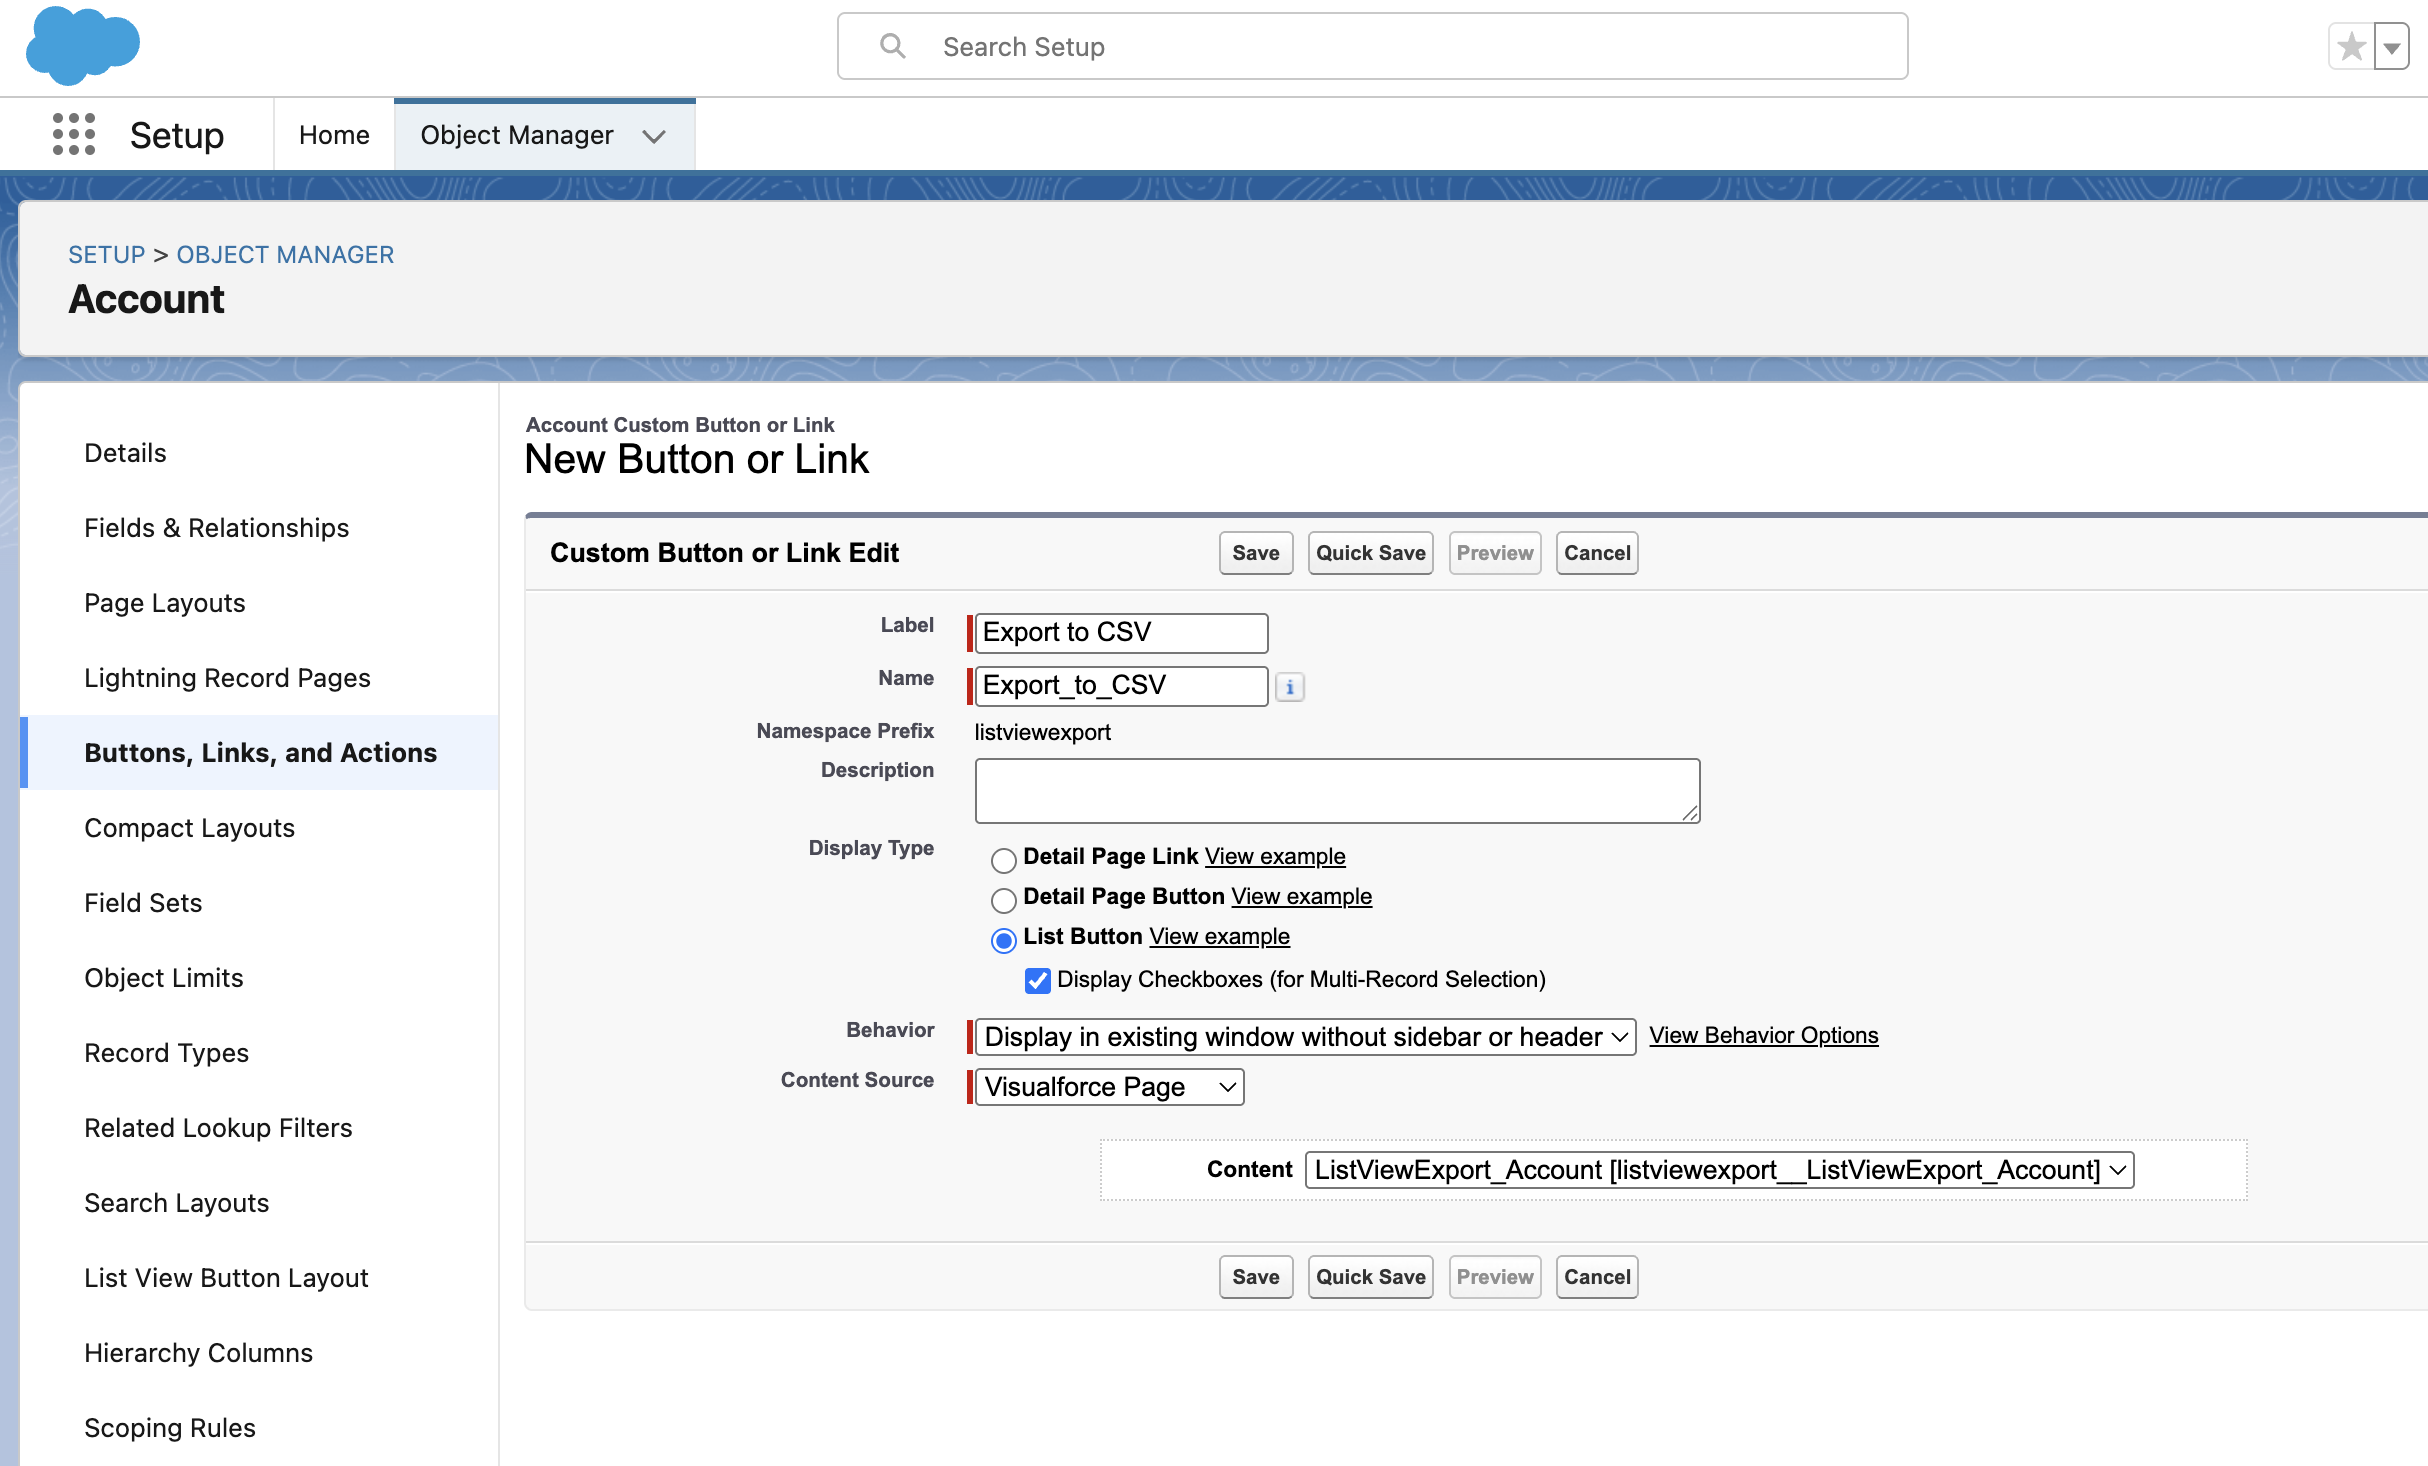
Task: Switch to the Home tab
Action: (x=334, y=135)
